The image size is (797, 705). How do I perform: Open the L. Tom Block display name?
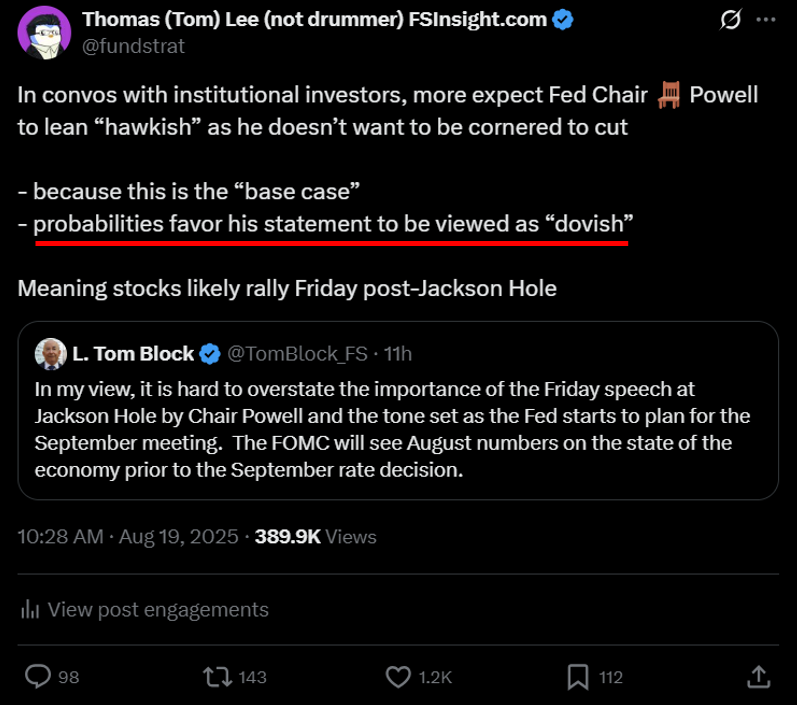coord(131,353)
